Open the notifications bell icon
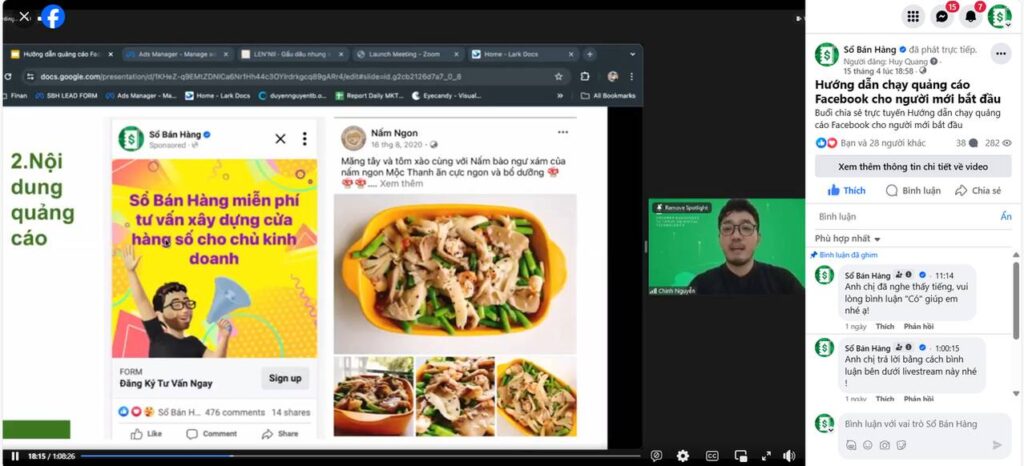The height and width of the screenshot is (466, 1024). (x=970, y=16)
